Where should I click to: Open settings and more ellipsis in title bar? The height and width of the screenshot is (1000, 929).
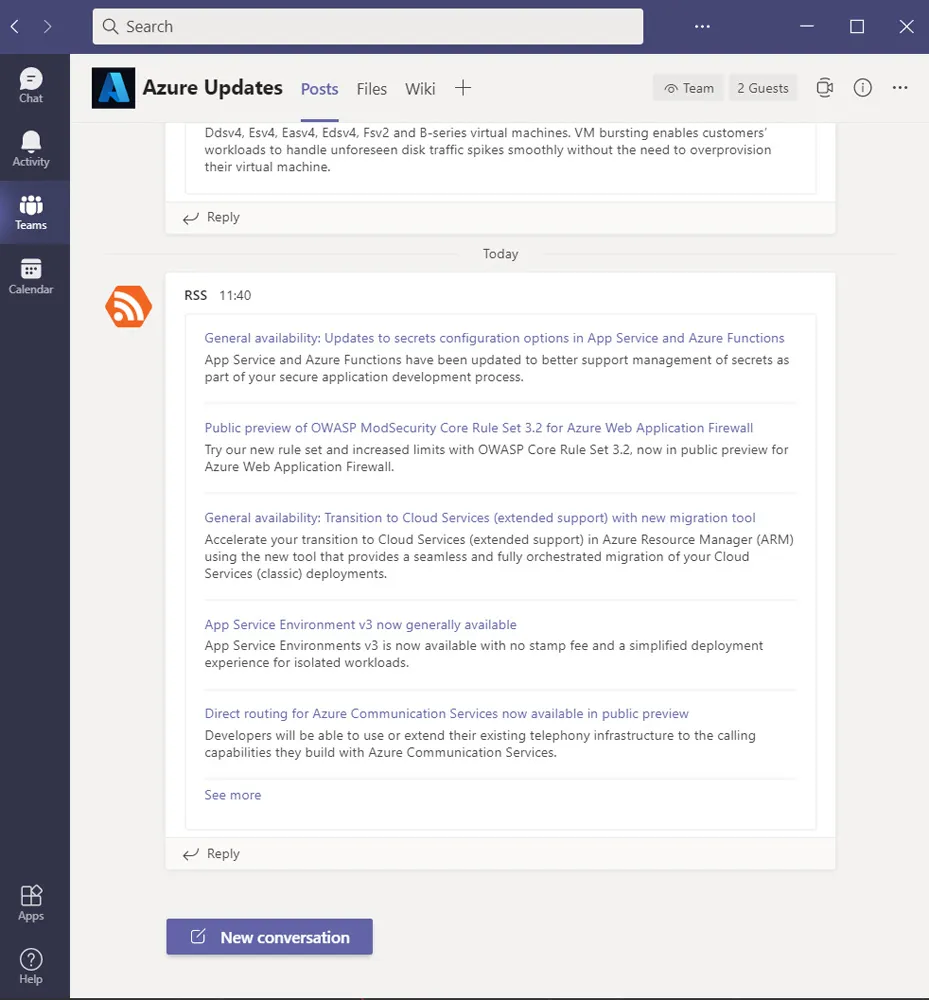702,26
